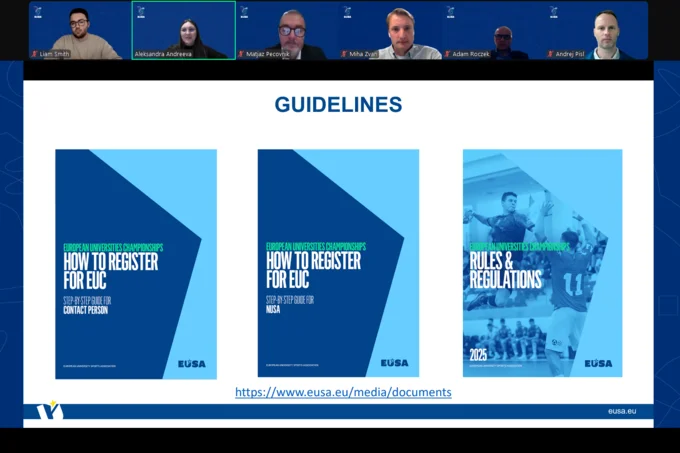This screenshot has height=453, width=680.
Task: Click the EUSA logo on the Rules & Regulations cover
Action: pos(598,363)
